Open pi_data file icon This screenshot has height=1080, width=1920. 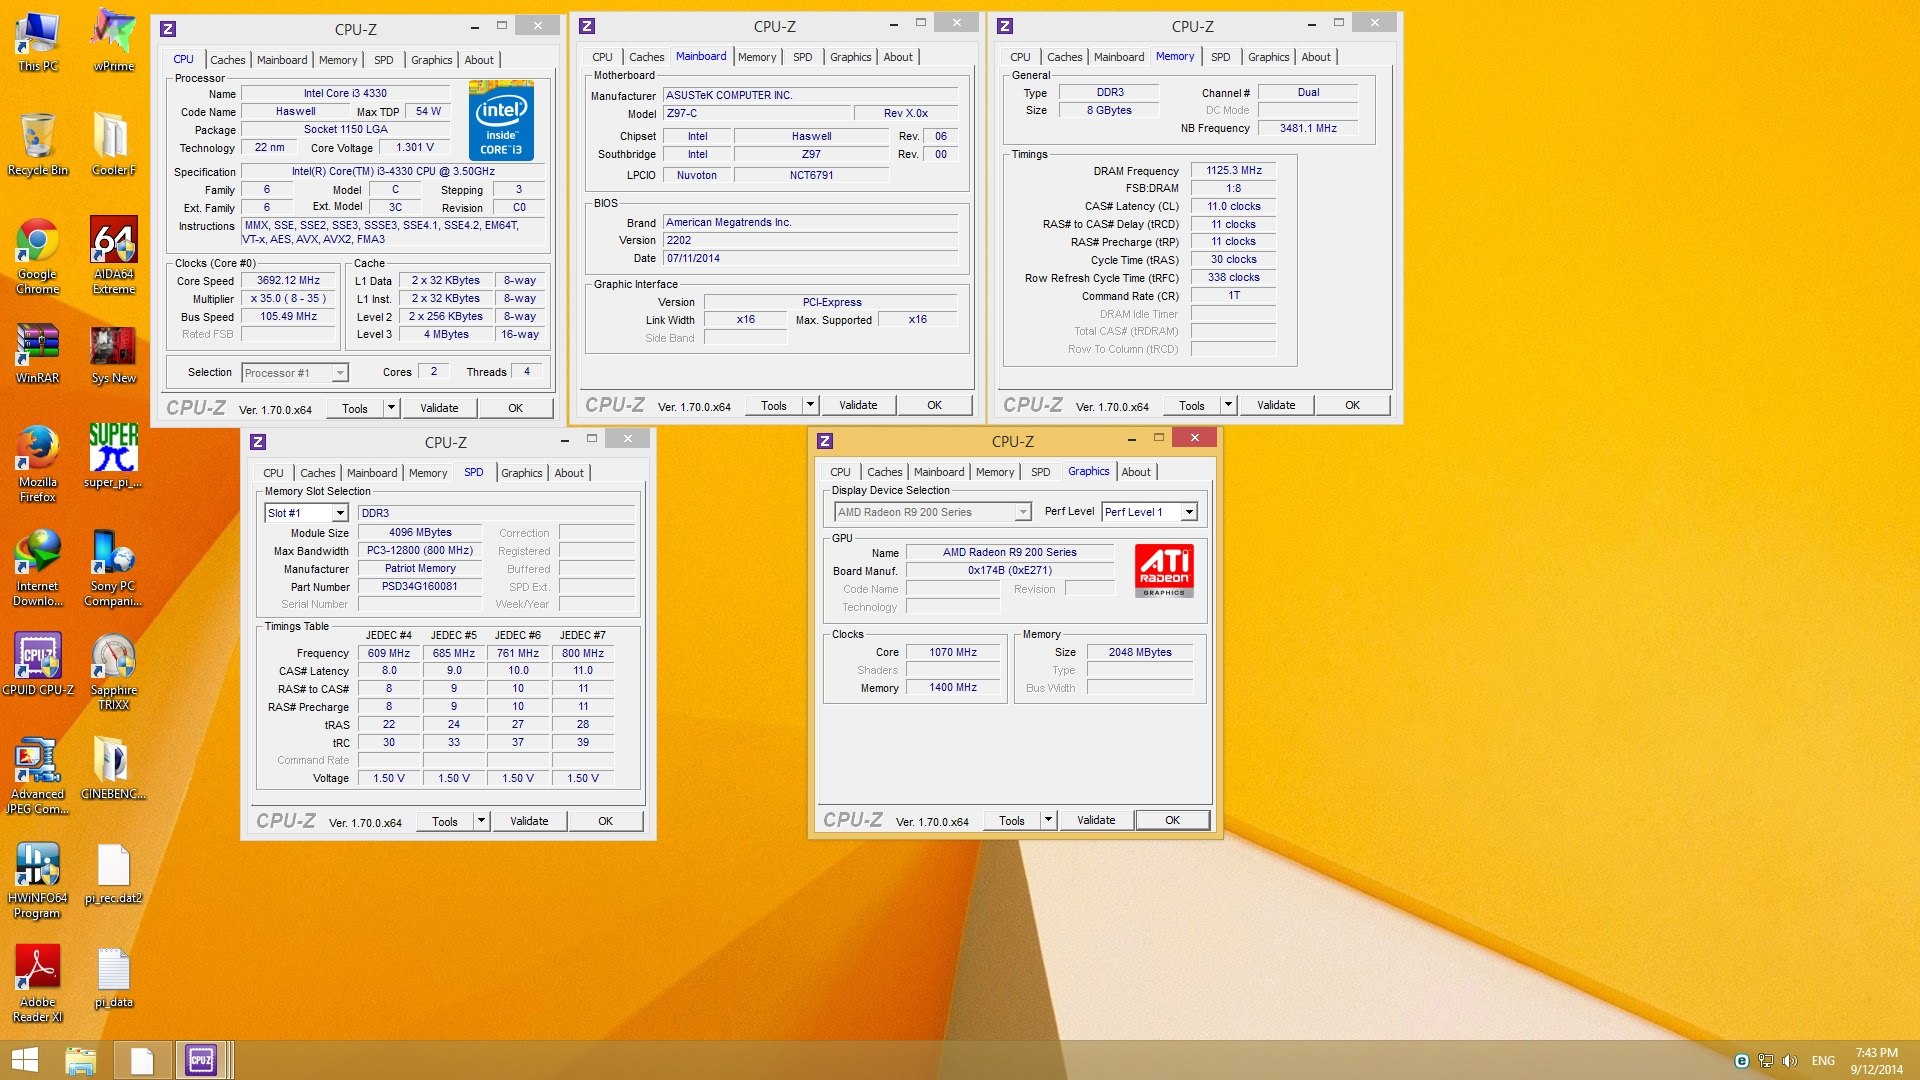(x=113, y=976)
